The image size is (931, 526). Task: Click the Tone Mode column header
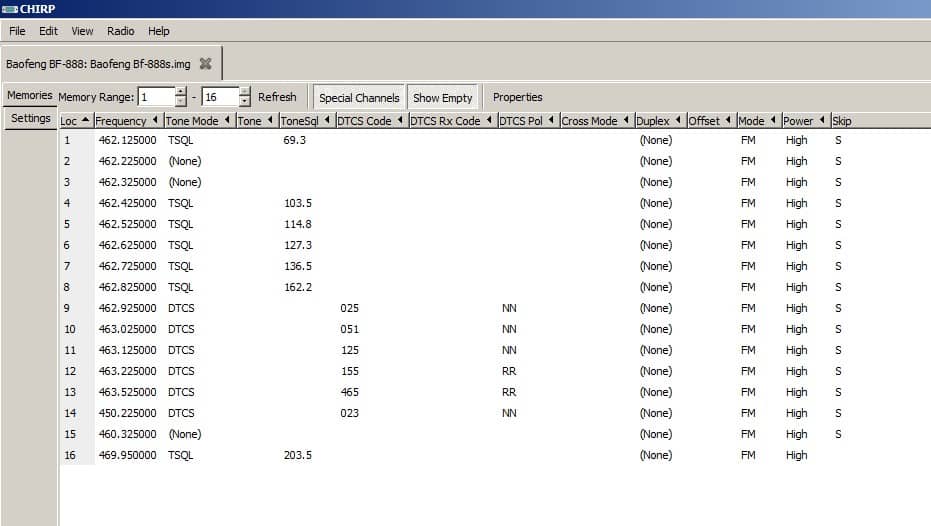click(198, 121)
